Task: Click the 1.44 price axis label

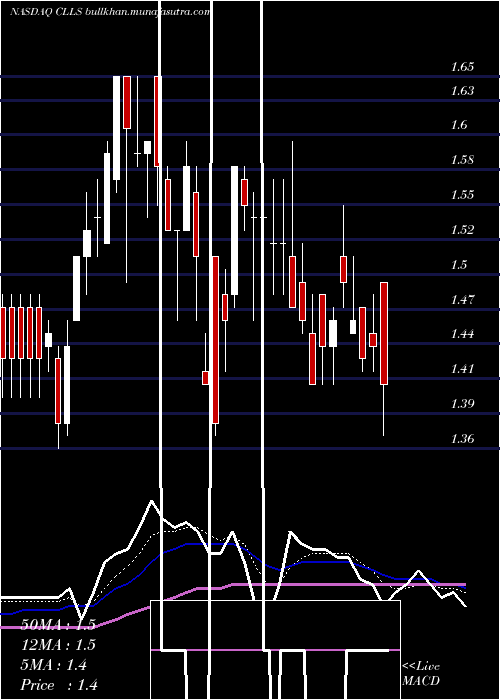Action: 462,334
